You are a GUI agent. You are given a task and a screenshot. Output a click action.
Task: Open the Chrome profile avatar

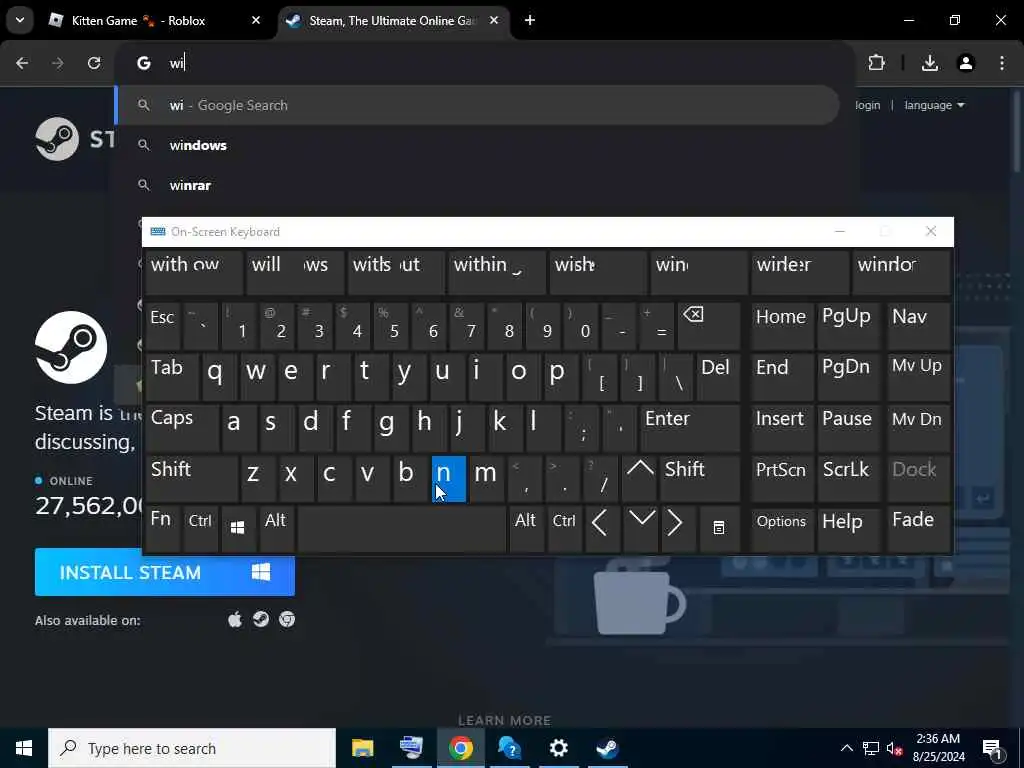(x=966, y=63)
